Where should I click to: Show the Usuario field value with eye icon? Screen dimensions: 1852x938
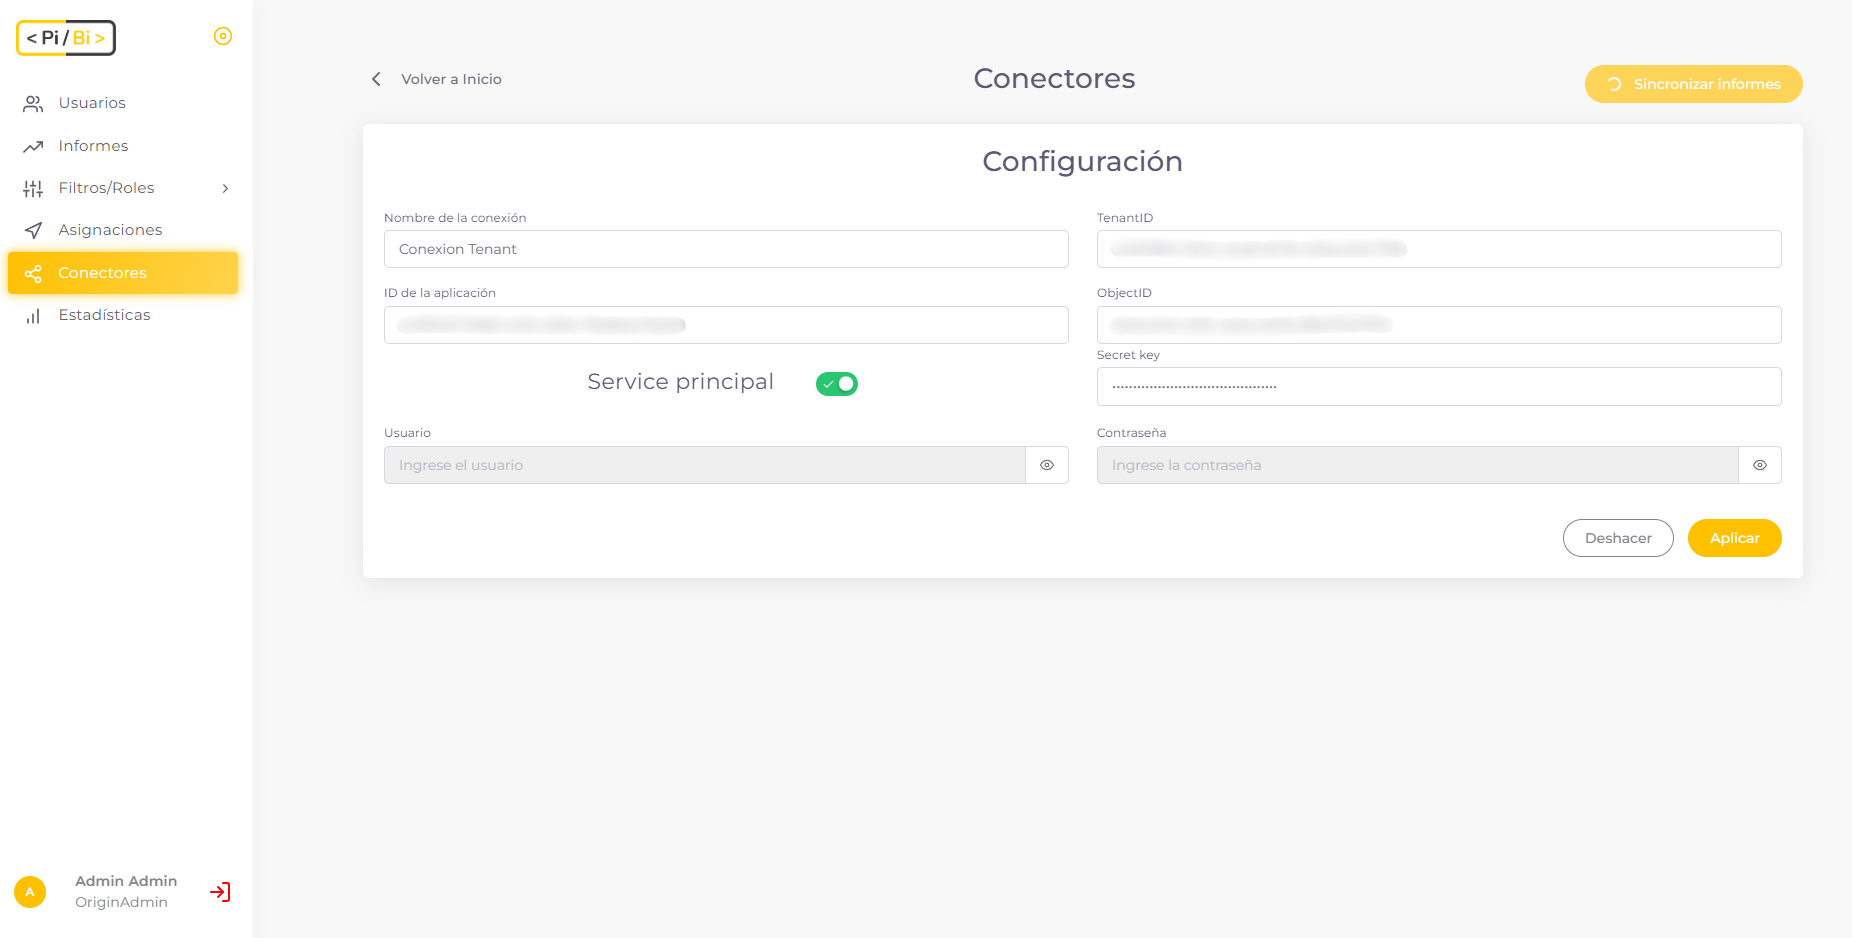pos(1047,465)
